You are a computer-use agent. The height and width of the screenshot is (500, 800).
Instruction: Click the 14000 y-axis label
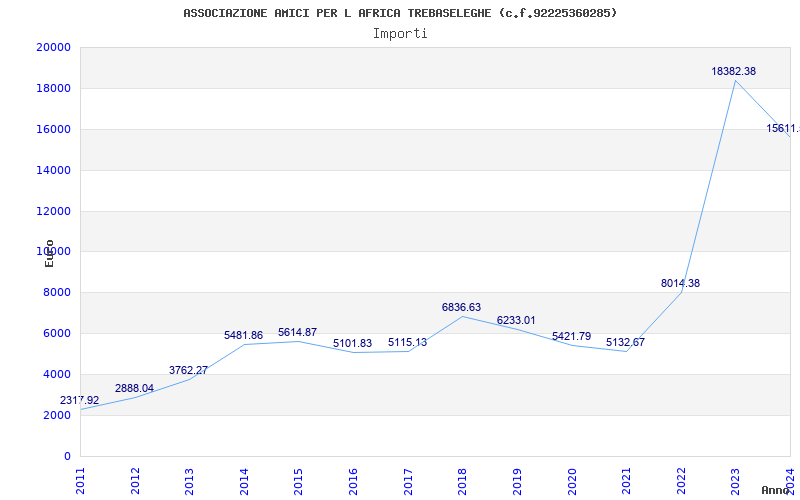(54, 170)
